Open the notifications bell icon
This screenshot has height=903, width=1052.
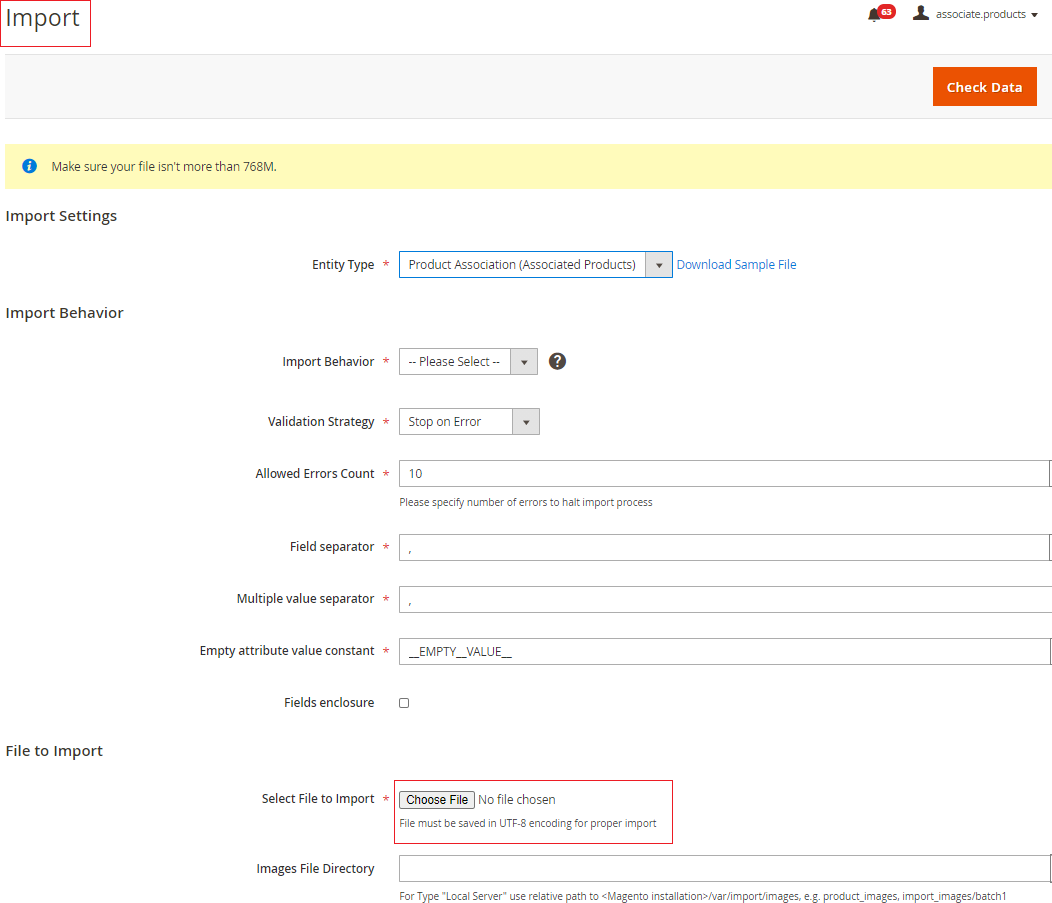pyautogui.click(x=874, y=15)
